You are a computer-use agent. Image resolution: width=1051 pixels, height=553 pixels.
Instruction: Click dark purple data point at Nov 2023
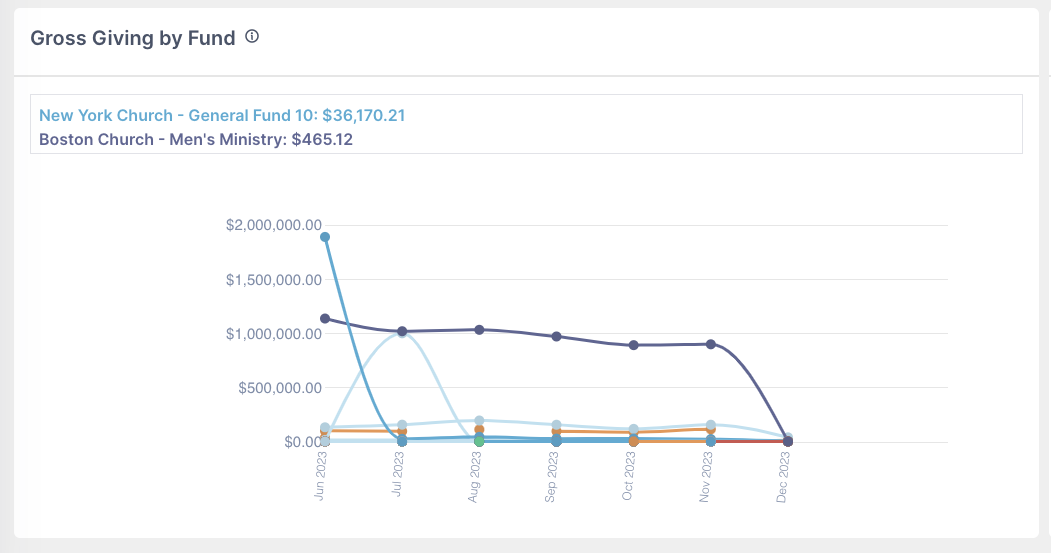point(711,344)
